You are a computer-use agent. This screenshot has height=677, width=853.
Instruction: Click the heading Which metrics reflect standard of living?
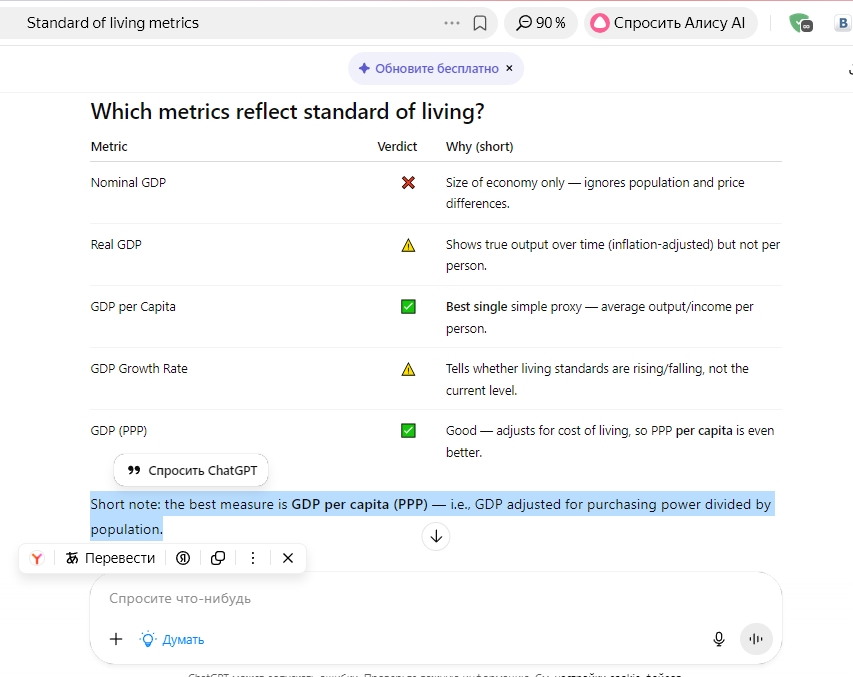click(287, 112)
